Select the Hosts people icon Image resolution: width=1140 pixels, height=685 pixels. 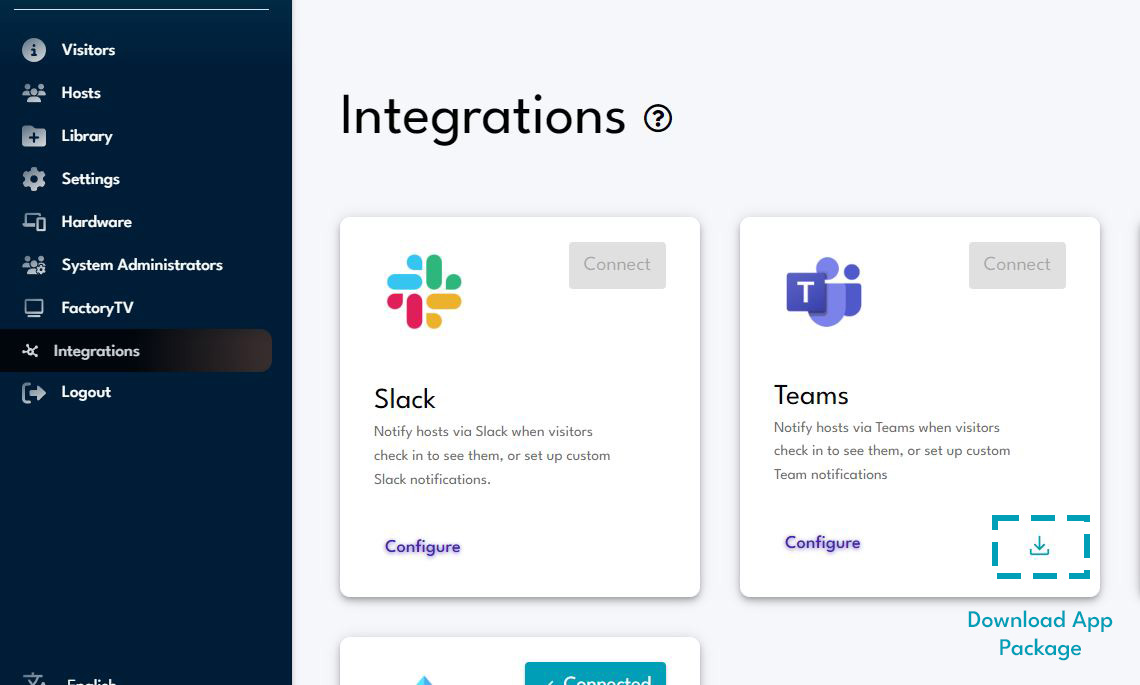point(34,92)
